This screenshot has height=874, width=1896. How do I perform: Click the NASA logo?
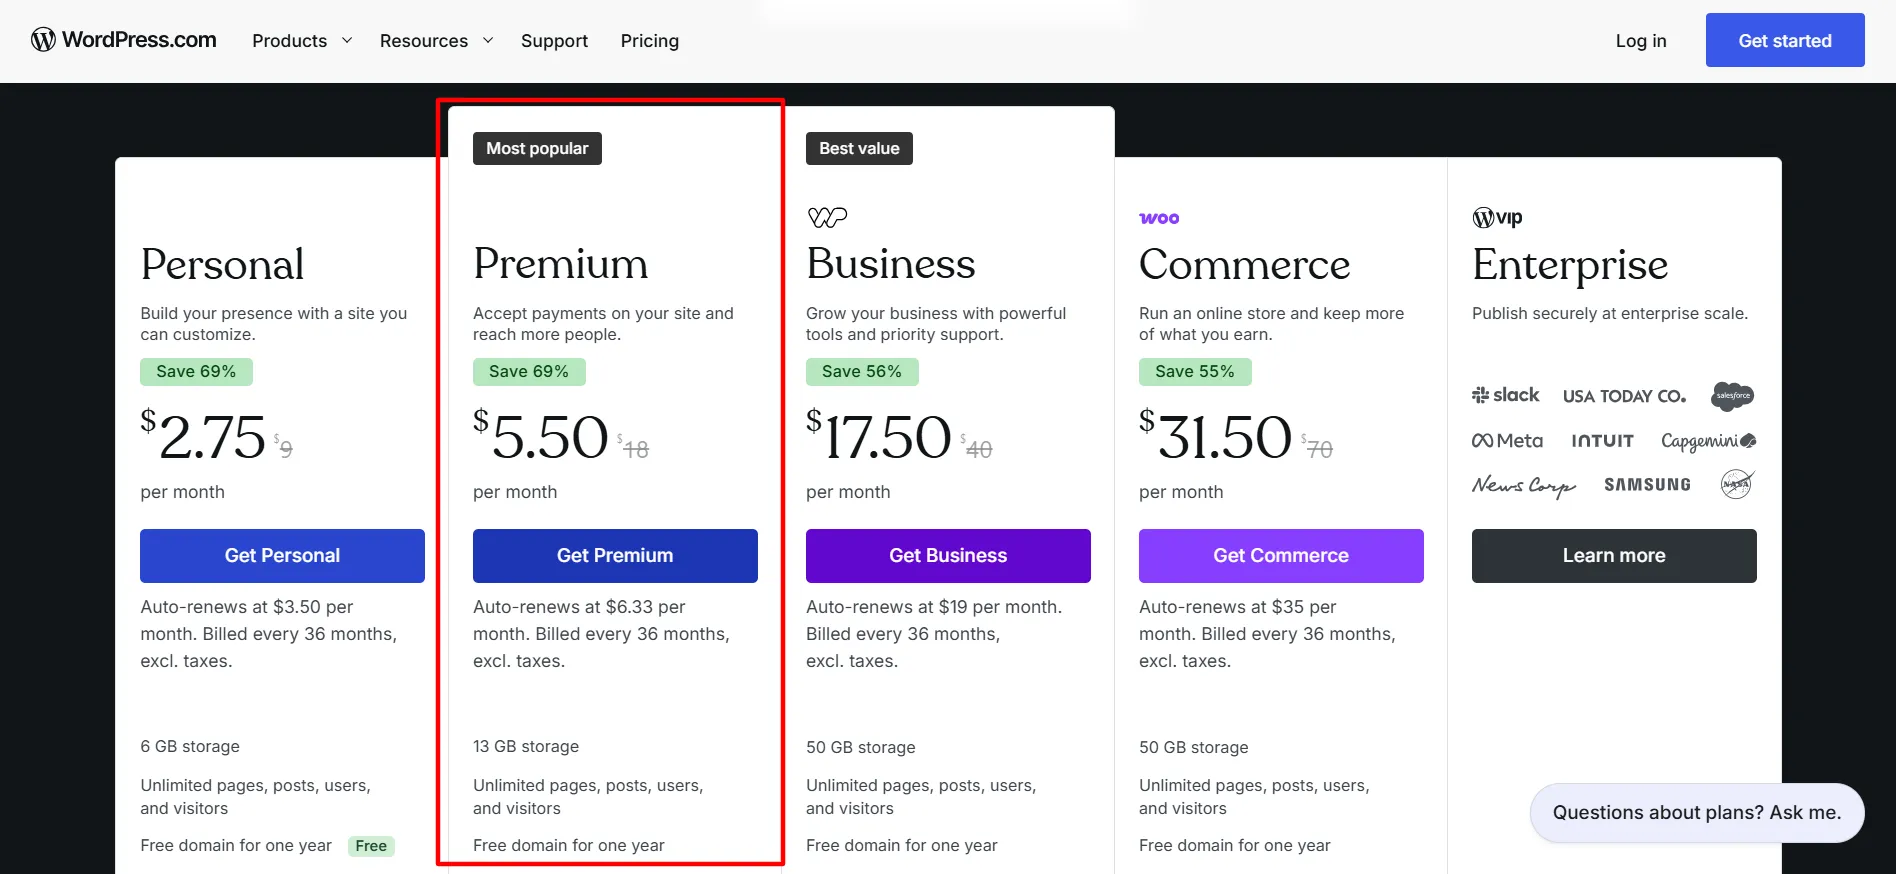(x=1737, y=484)
